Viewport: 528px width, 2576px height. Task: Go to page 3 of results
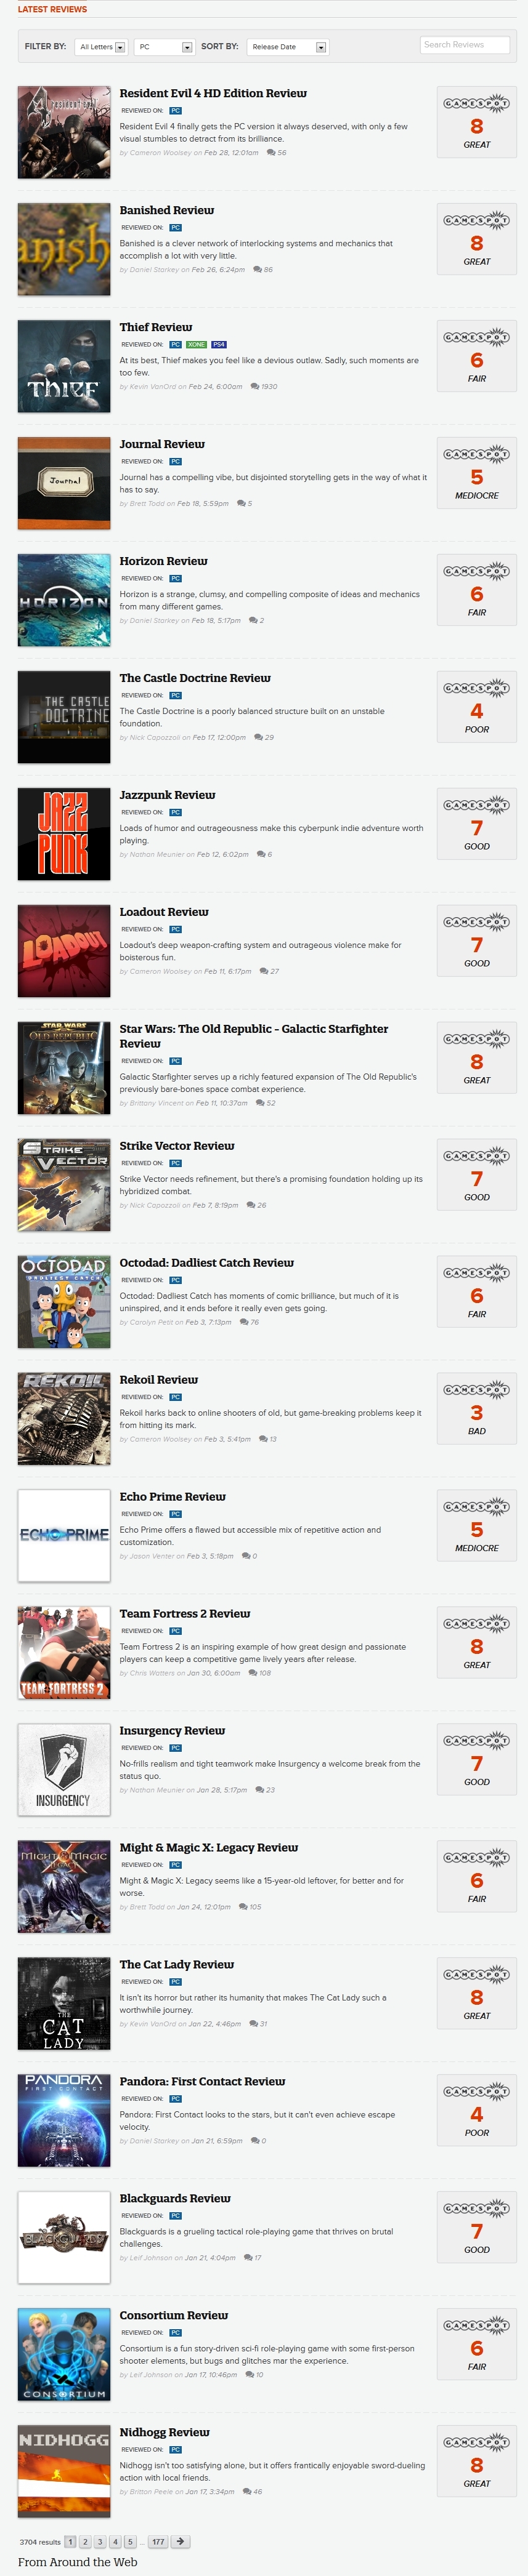[100, 2541]
